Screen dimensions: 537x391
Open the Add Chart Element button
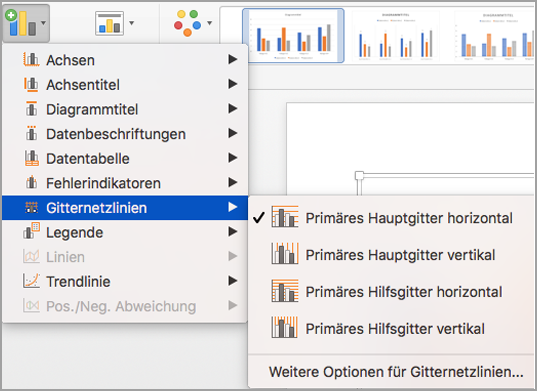(x=26, y=23)
